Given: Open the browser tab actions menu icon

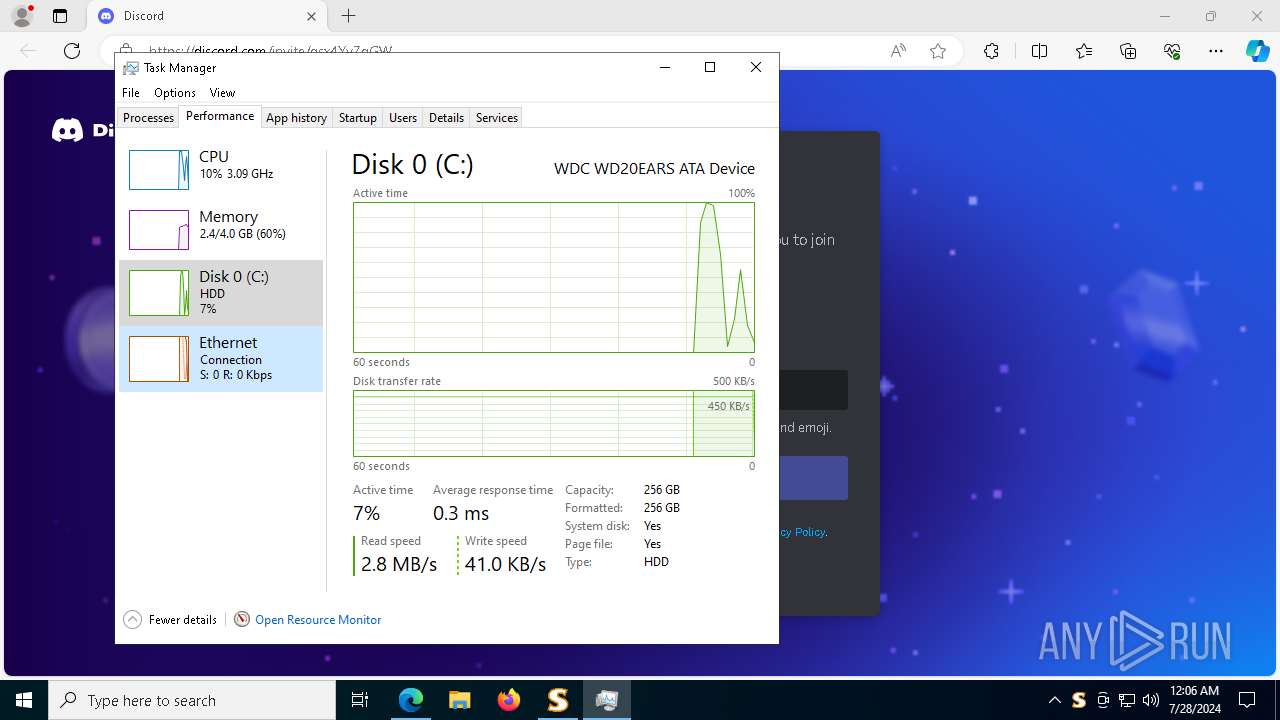Looking at the screenshot, I should (x=60, y=16).
